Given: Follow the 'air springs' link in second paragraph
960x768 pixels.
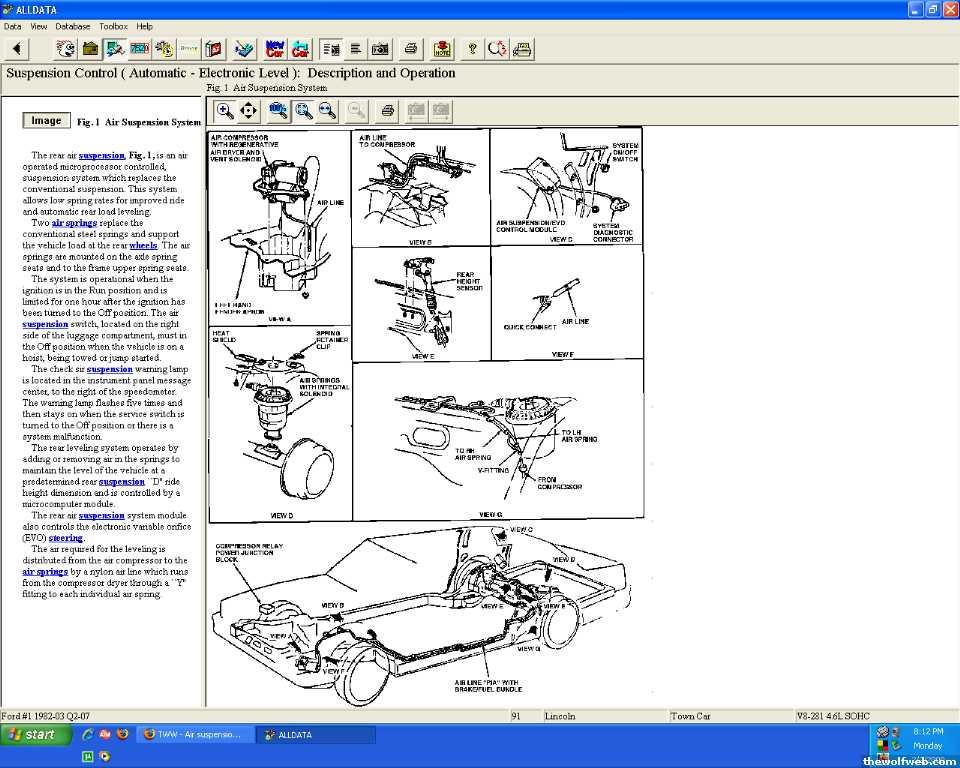Looking at the screenshot, I should pos(74,223).
